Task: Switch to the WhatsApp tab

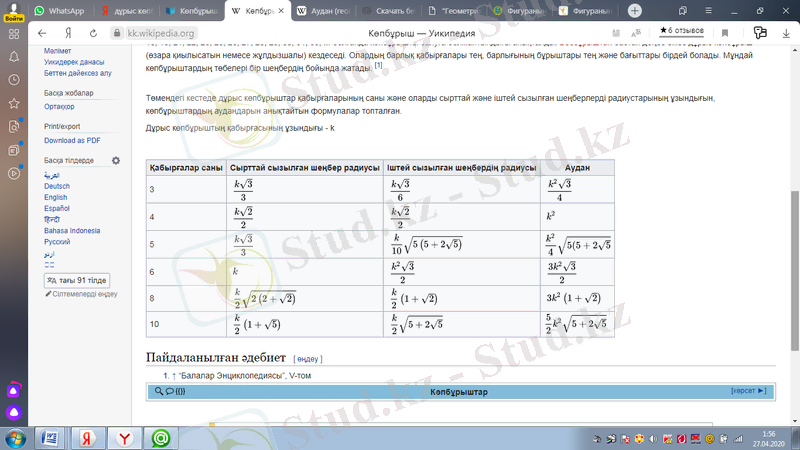Action: (61, 11)
